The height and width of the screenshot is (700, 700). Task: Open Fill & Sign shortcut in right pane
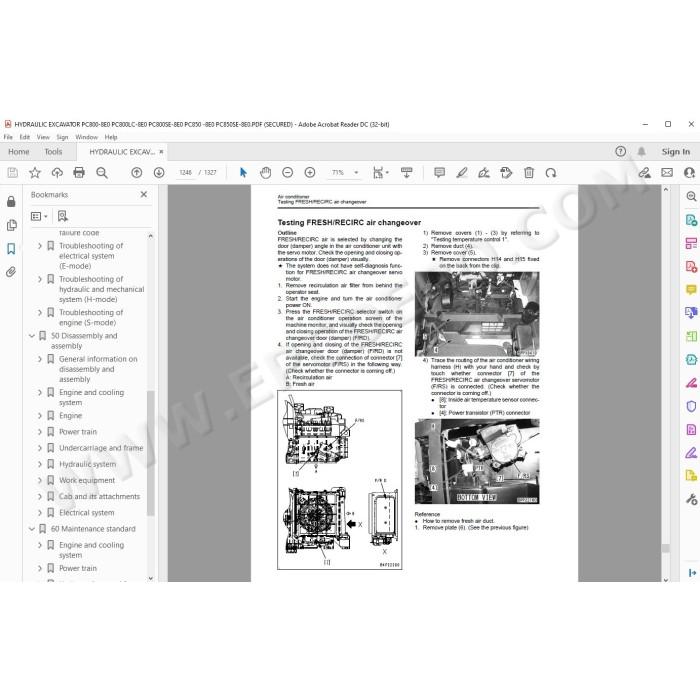point(691,453)
